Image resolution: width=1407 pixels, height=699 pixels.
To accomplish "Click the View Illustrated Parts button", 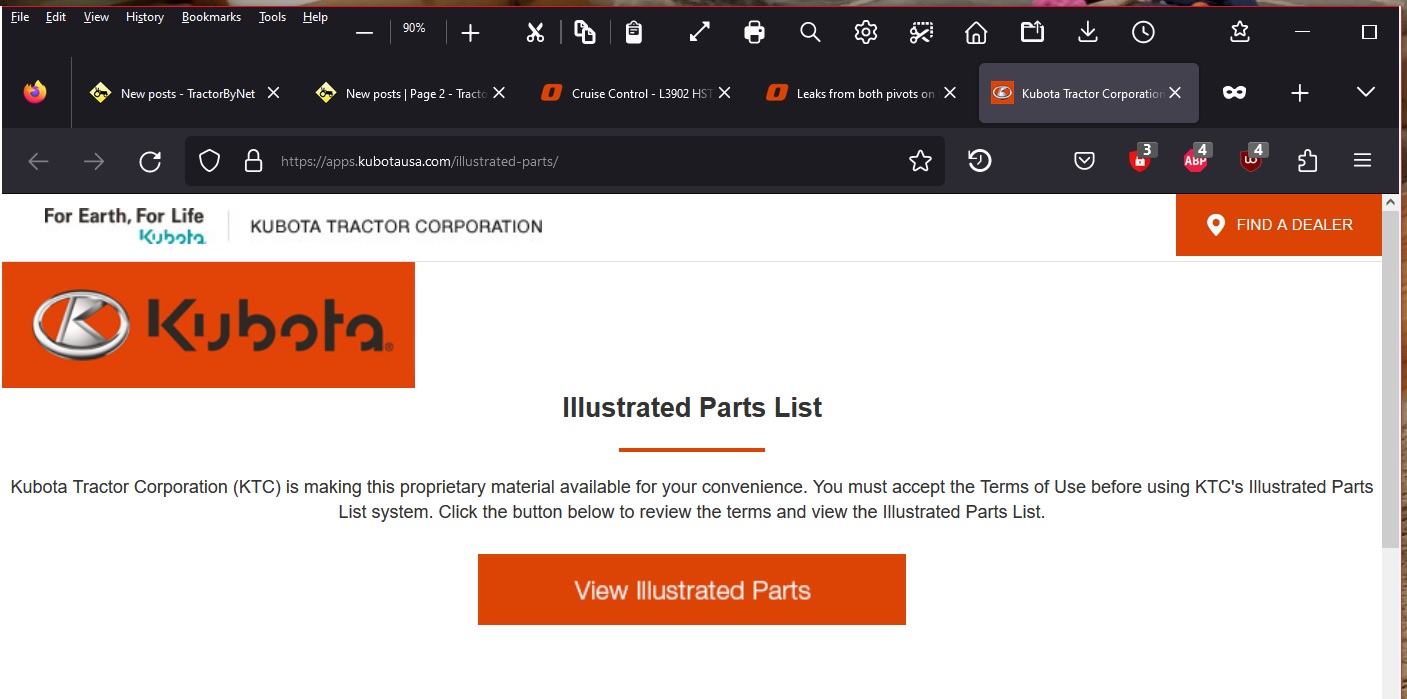I will point(692,590).
